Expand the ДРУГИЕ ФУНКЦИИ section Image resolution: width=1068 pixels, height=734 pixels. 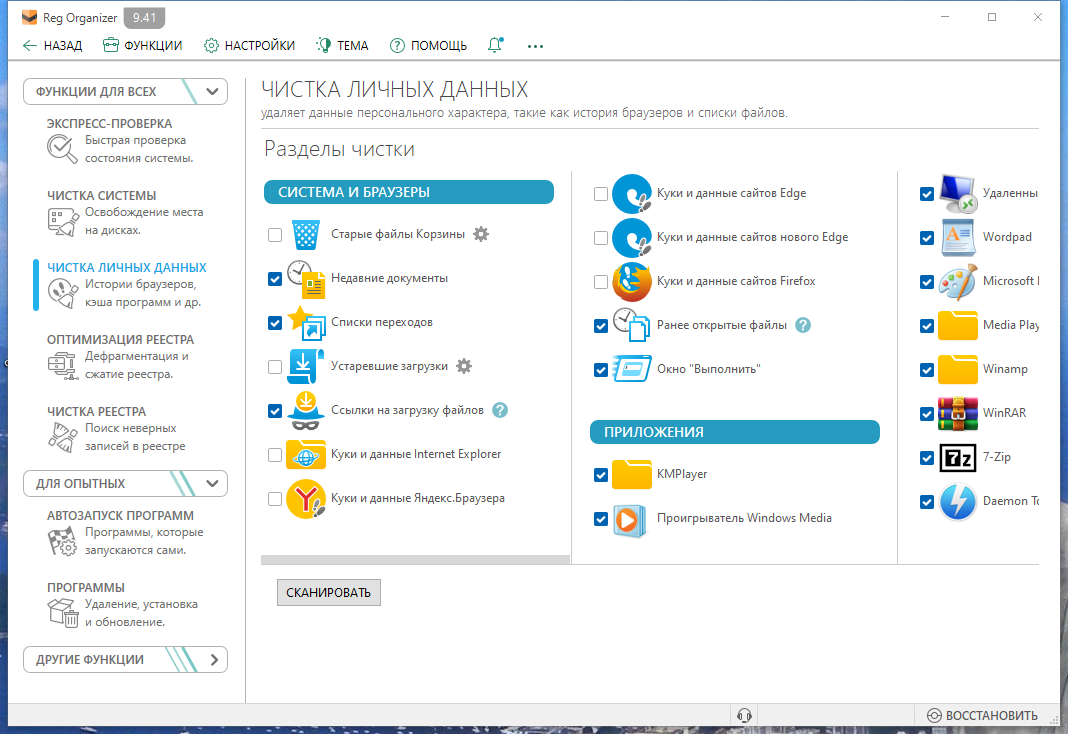click(214, 660)
